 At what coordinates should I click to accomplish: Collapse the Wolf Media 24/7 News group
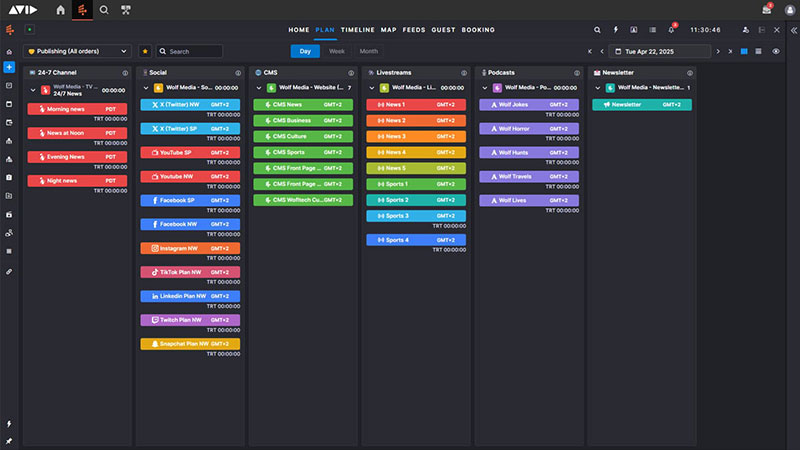(33, 90)
